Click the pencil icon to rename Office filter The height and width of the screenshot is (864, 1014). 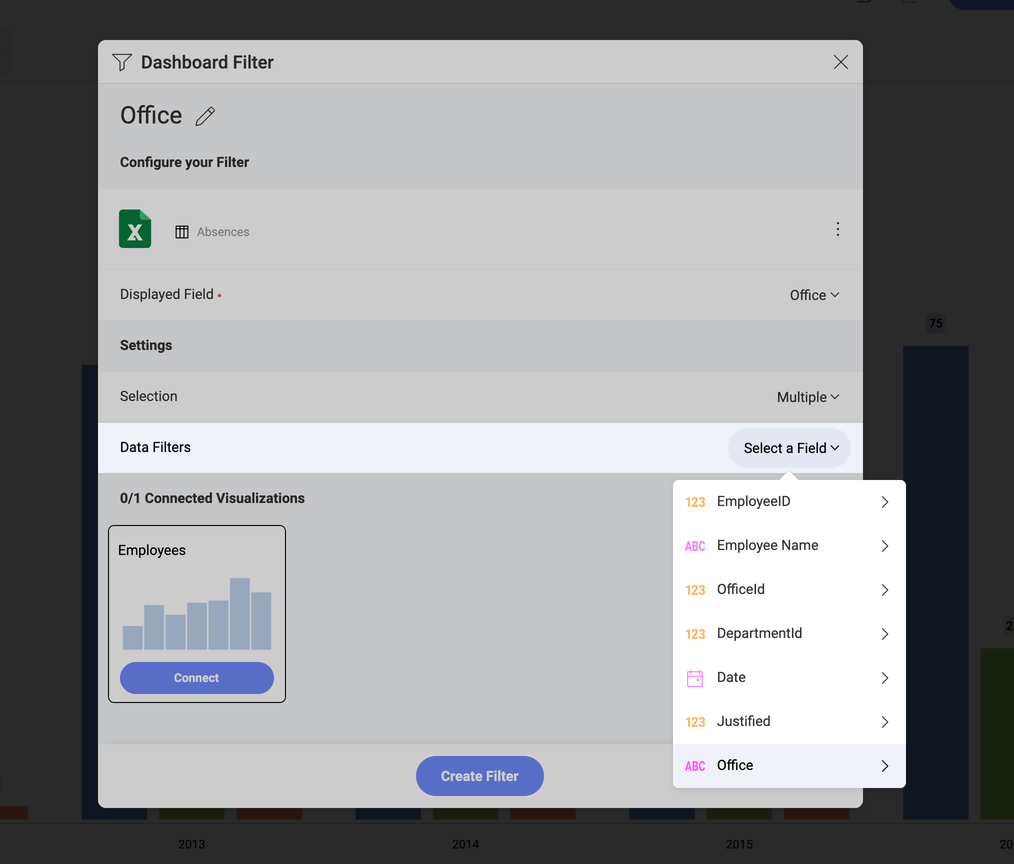(205, 116)
